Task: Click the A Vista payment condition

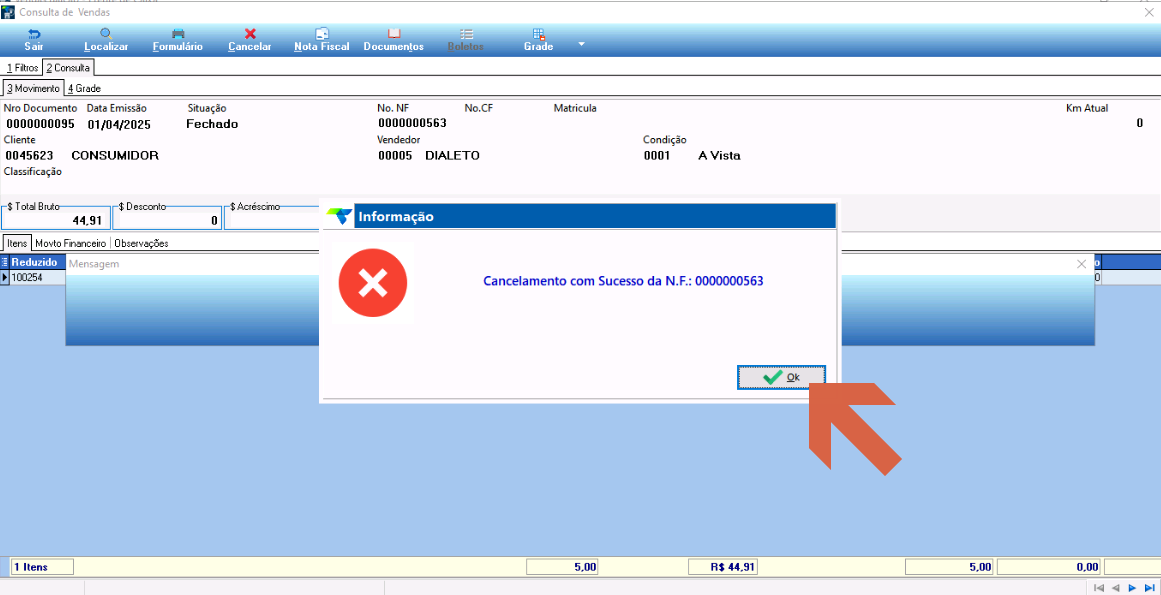Action: tap(720, 155)
